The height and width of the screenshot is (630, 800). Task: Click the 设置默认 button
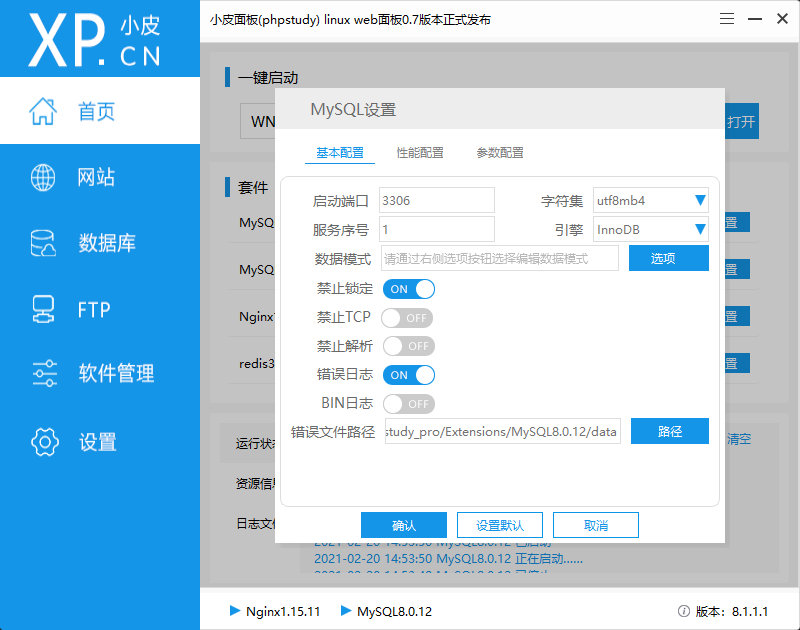click(x=500, y=525)
